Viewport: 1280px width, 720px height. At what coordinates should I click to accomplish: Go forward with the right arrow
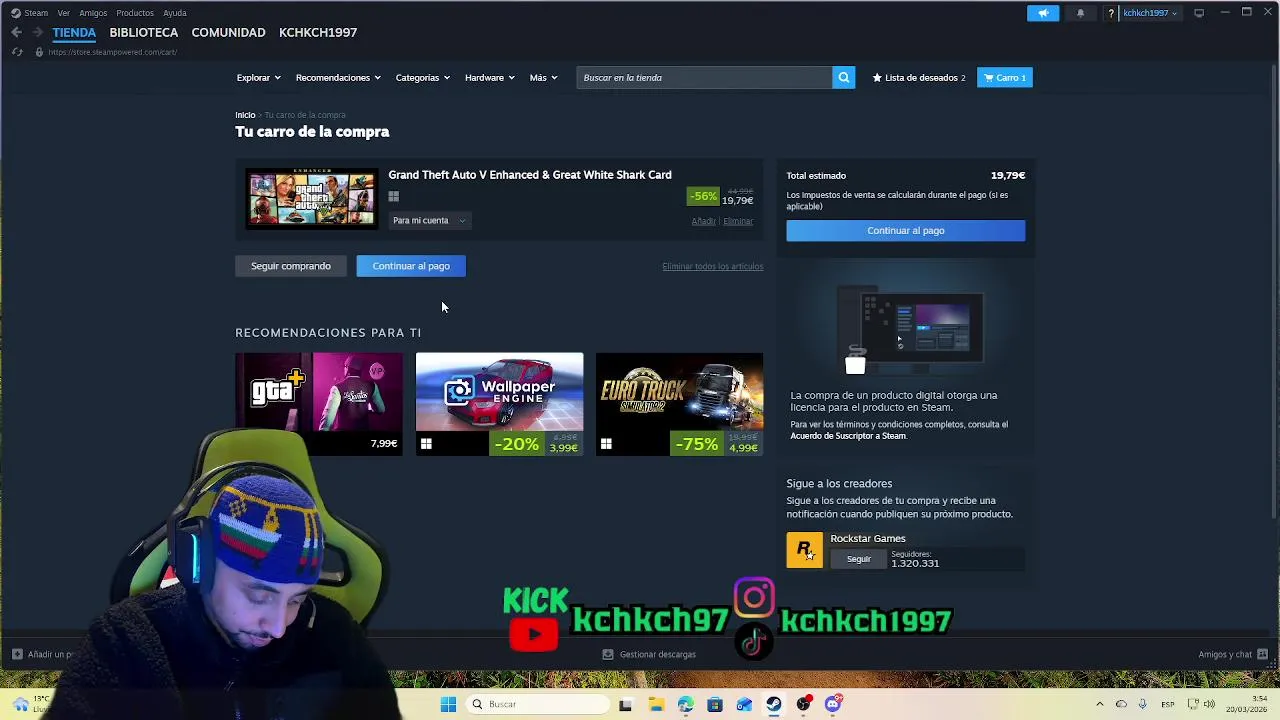click(x=37, y=32)
